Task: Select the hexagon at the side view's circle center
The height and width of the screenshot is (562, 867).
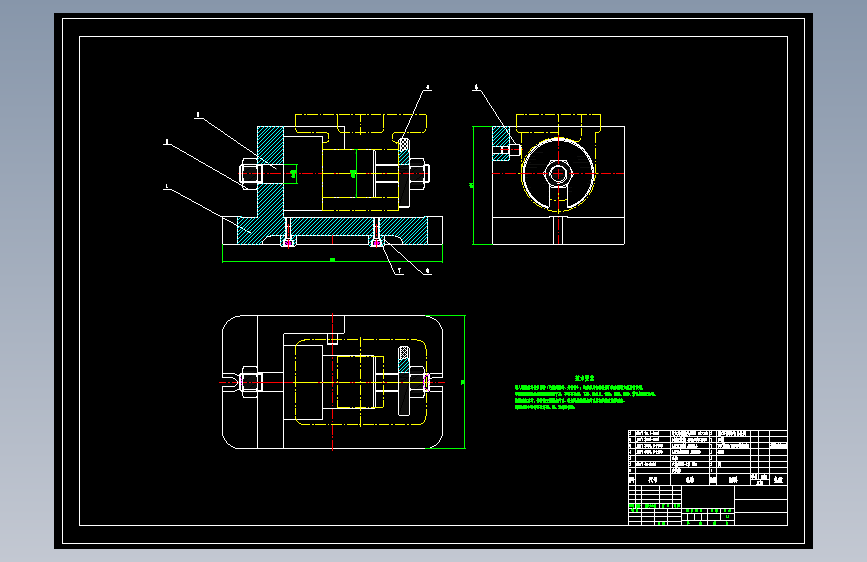Action: click(x=558, y=174)
